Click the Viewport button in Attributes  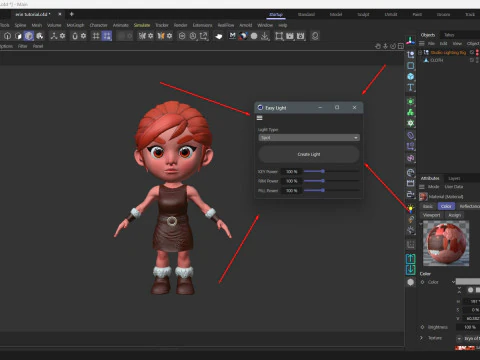pos(431,215)
